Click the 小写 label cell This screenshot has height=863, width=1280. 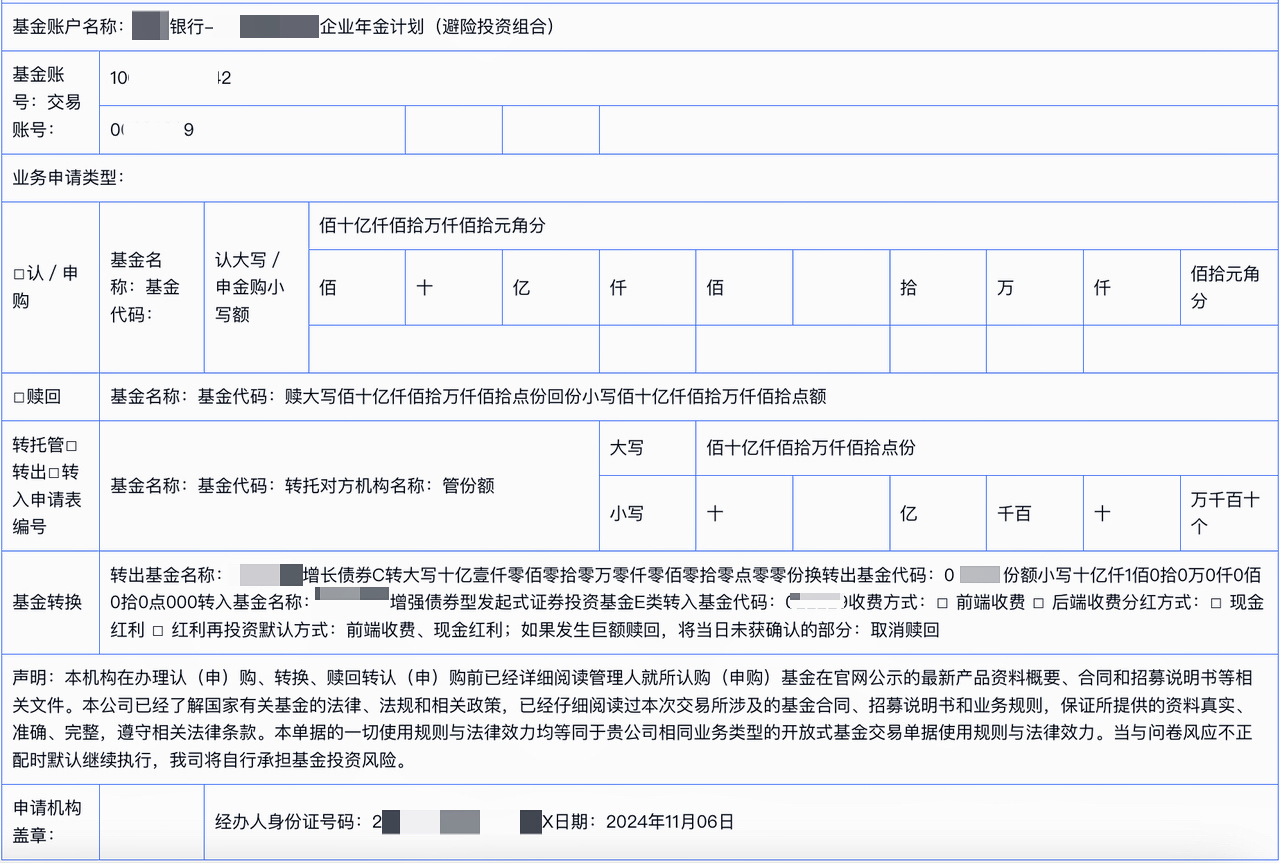point(647,513)
